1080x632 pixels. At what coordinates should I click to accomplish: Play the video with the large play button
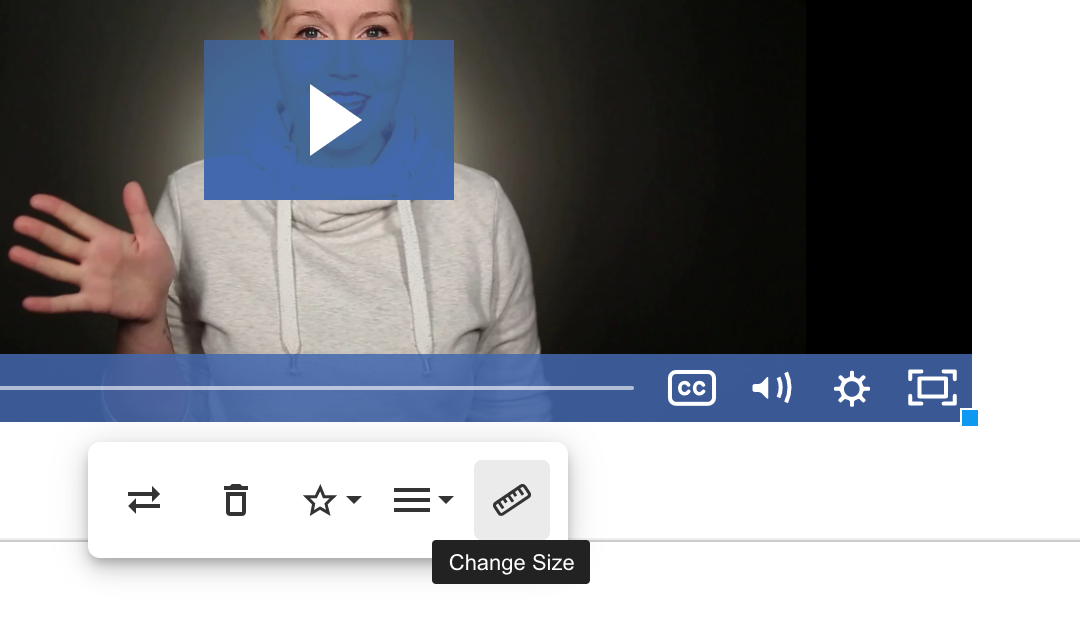click(329, 120)
